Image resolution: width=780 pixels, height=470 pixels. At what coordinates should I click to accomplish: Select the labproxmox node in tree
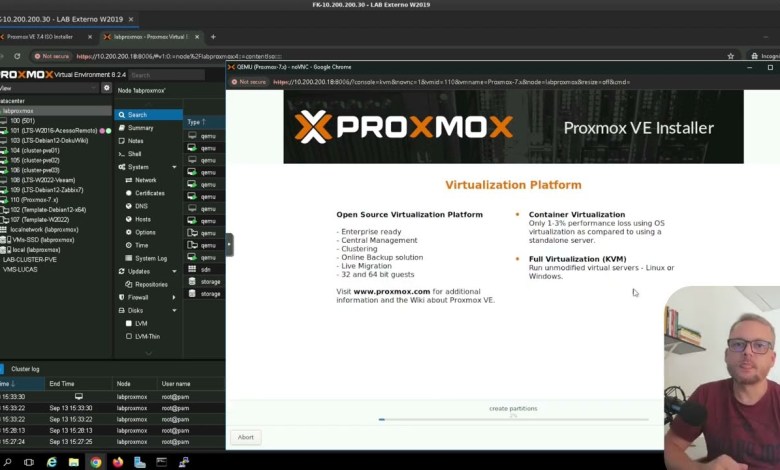click(x=56, y=111)
